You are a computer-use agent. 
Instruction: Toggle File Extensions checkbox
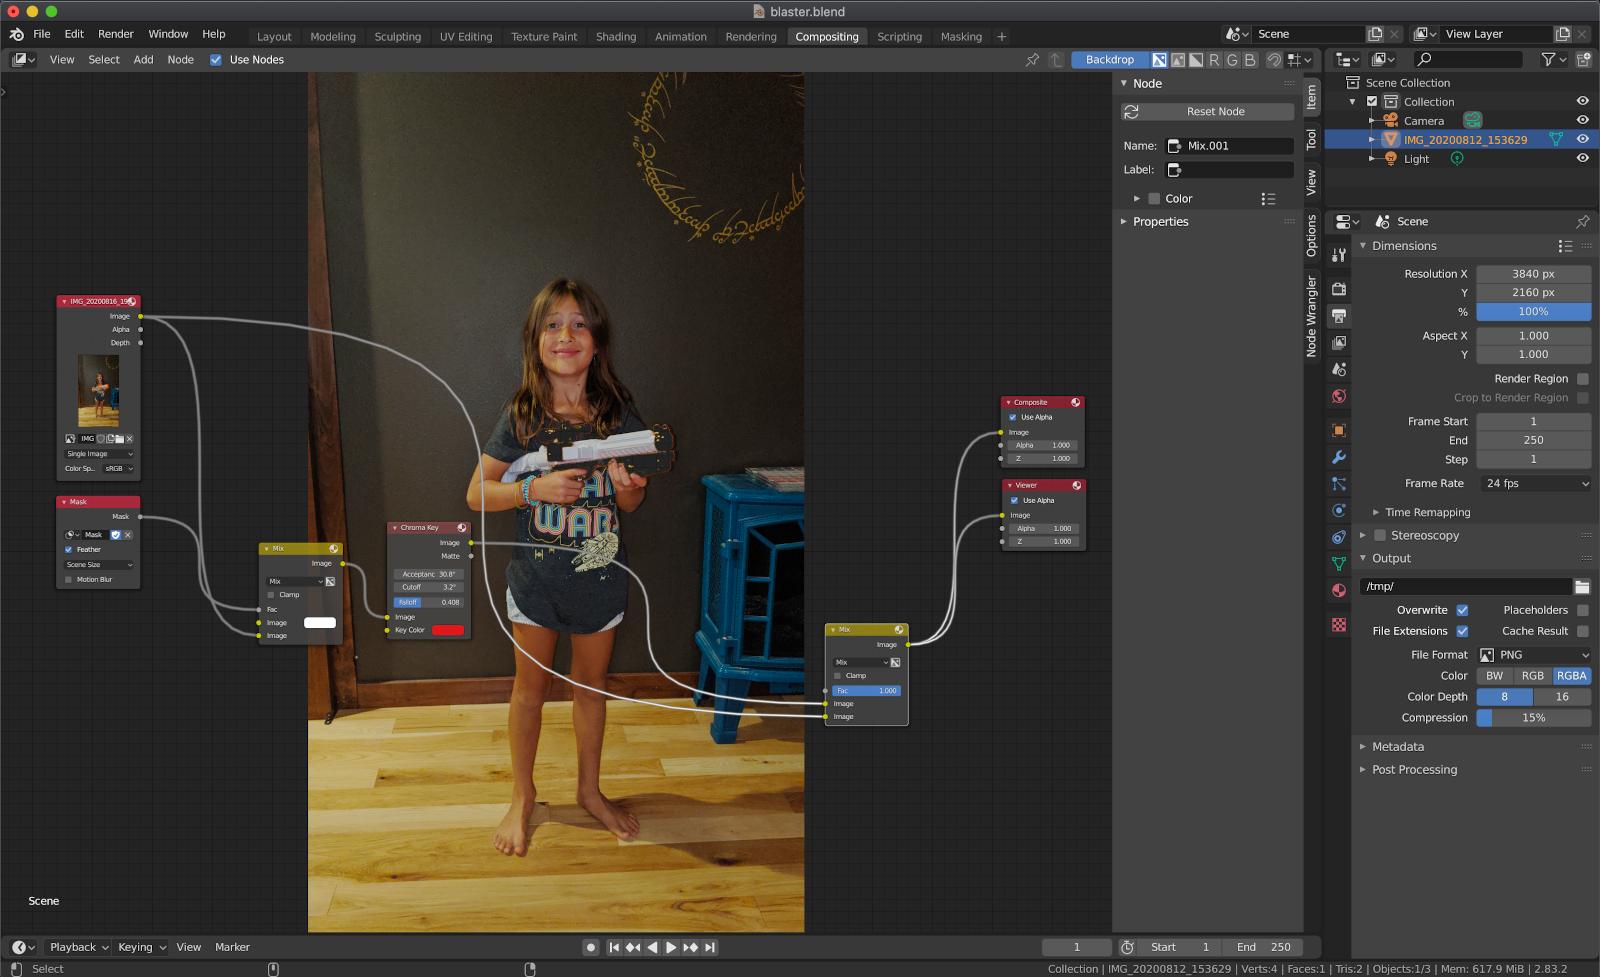(1462, 631)
